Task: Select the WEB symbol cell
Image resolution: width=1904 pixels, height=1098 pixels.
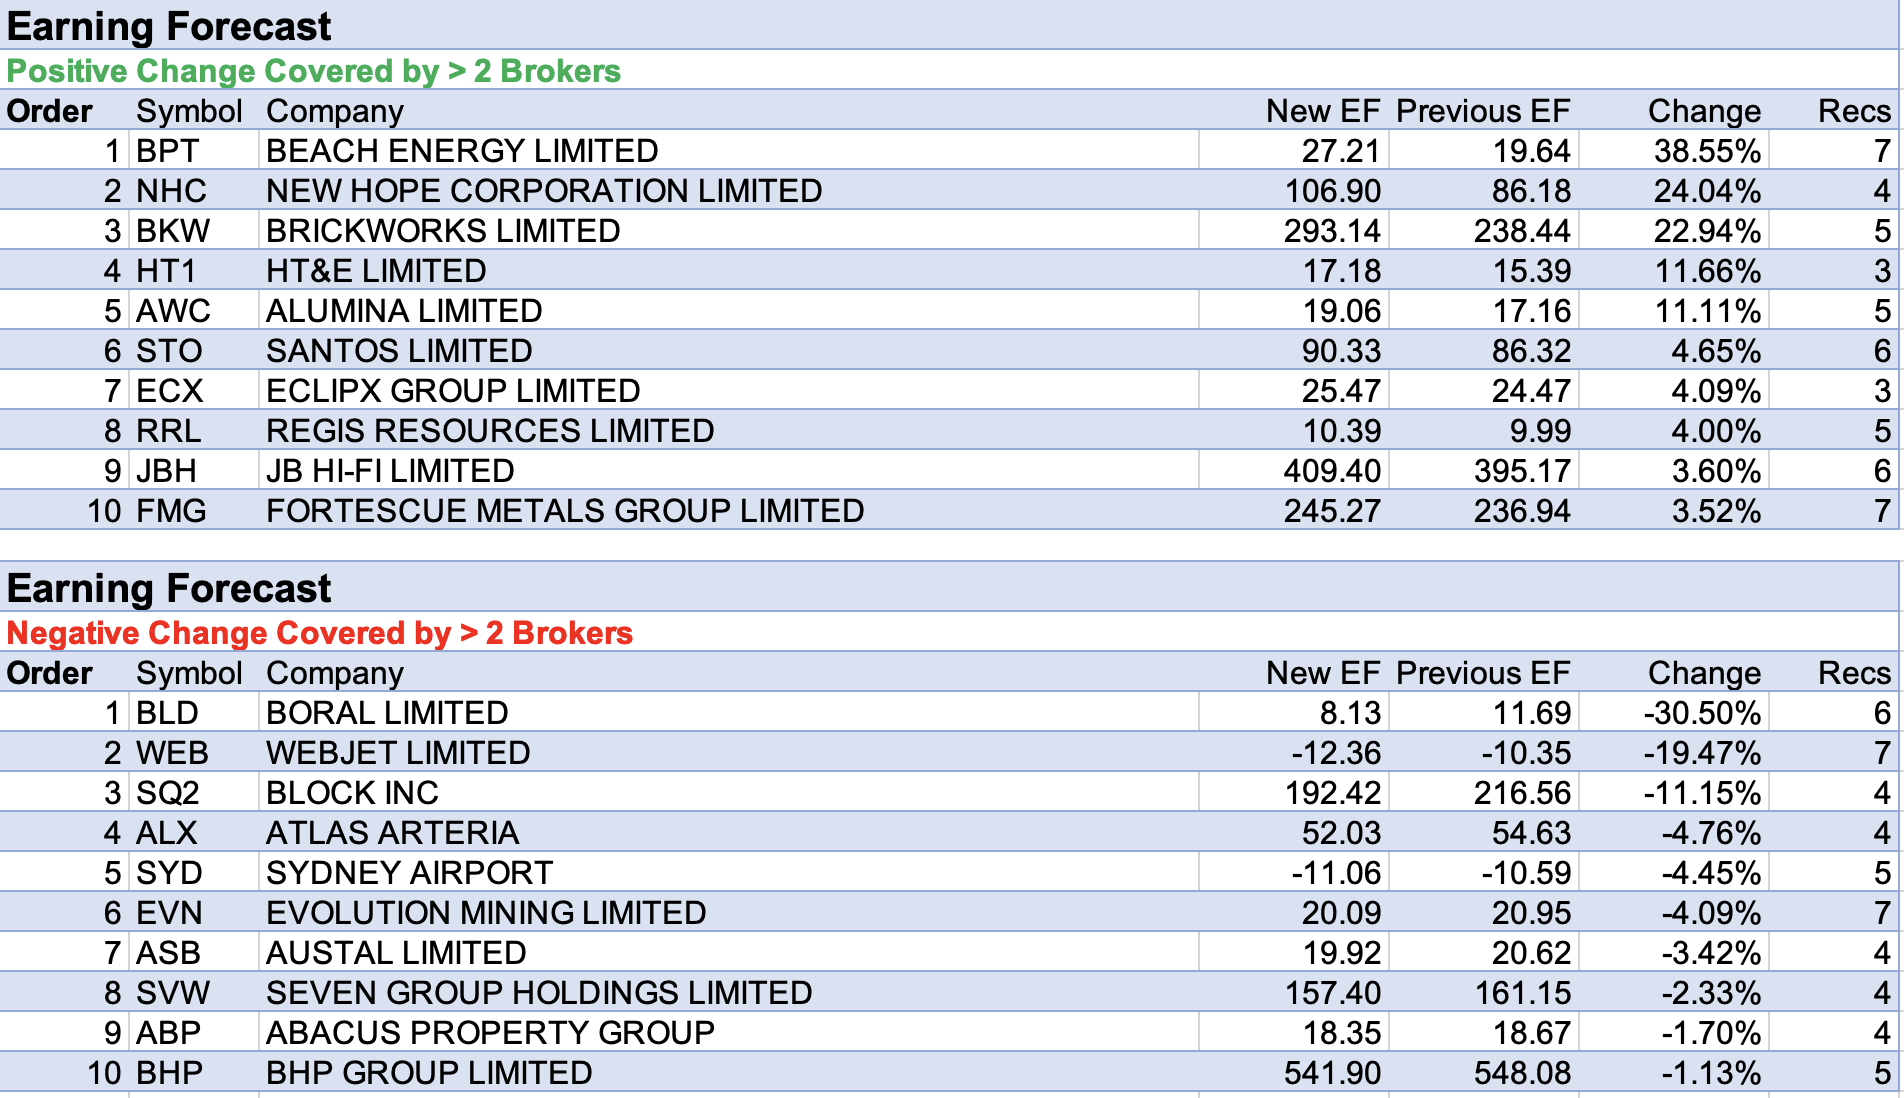Action: [172, 753]
